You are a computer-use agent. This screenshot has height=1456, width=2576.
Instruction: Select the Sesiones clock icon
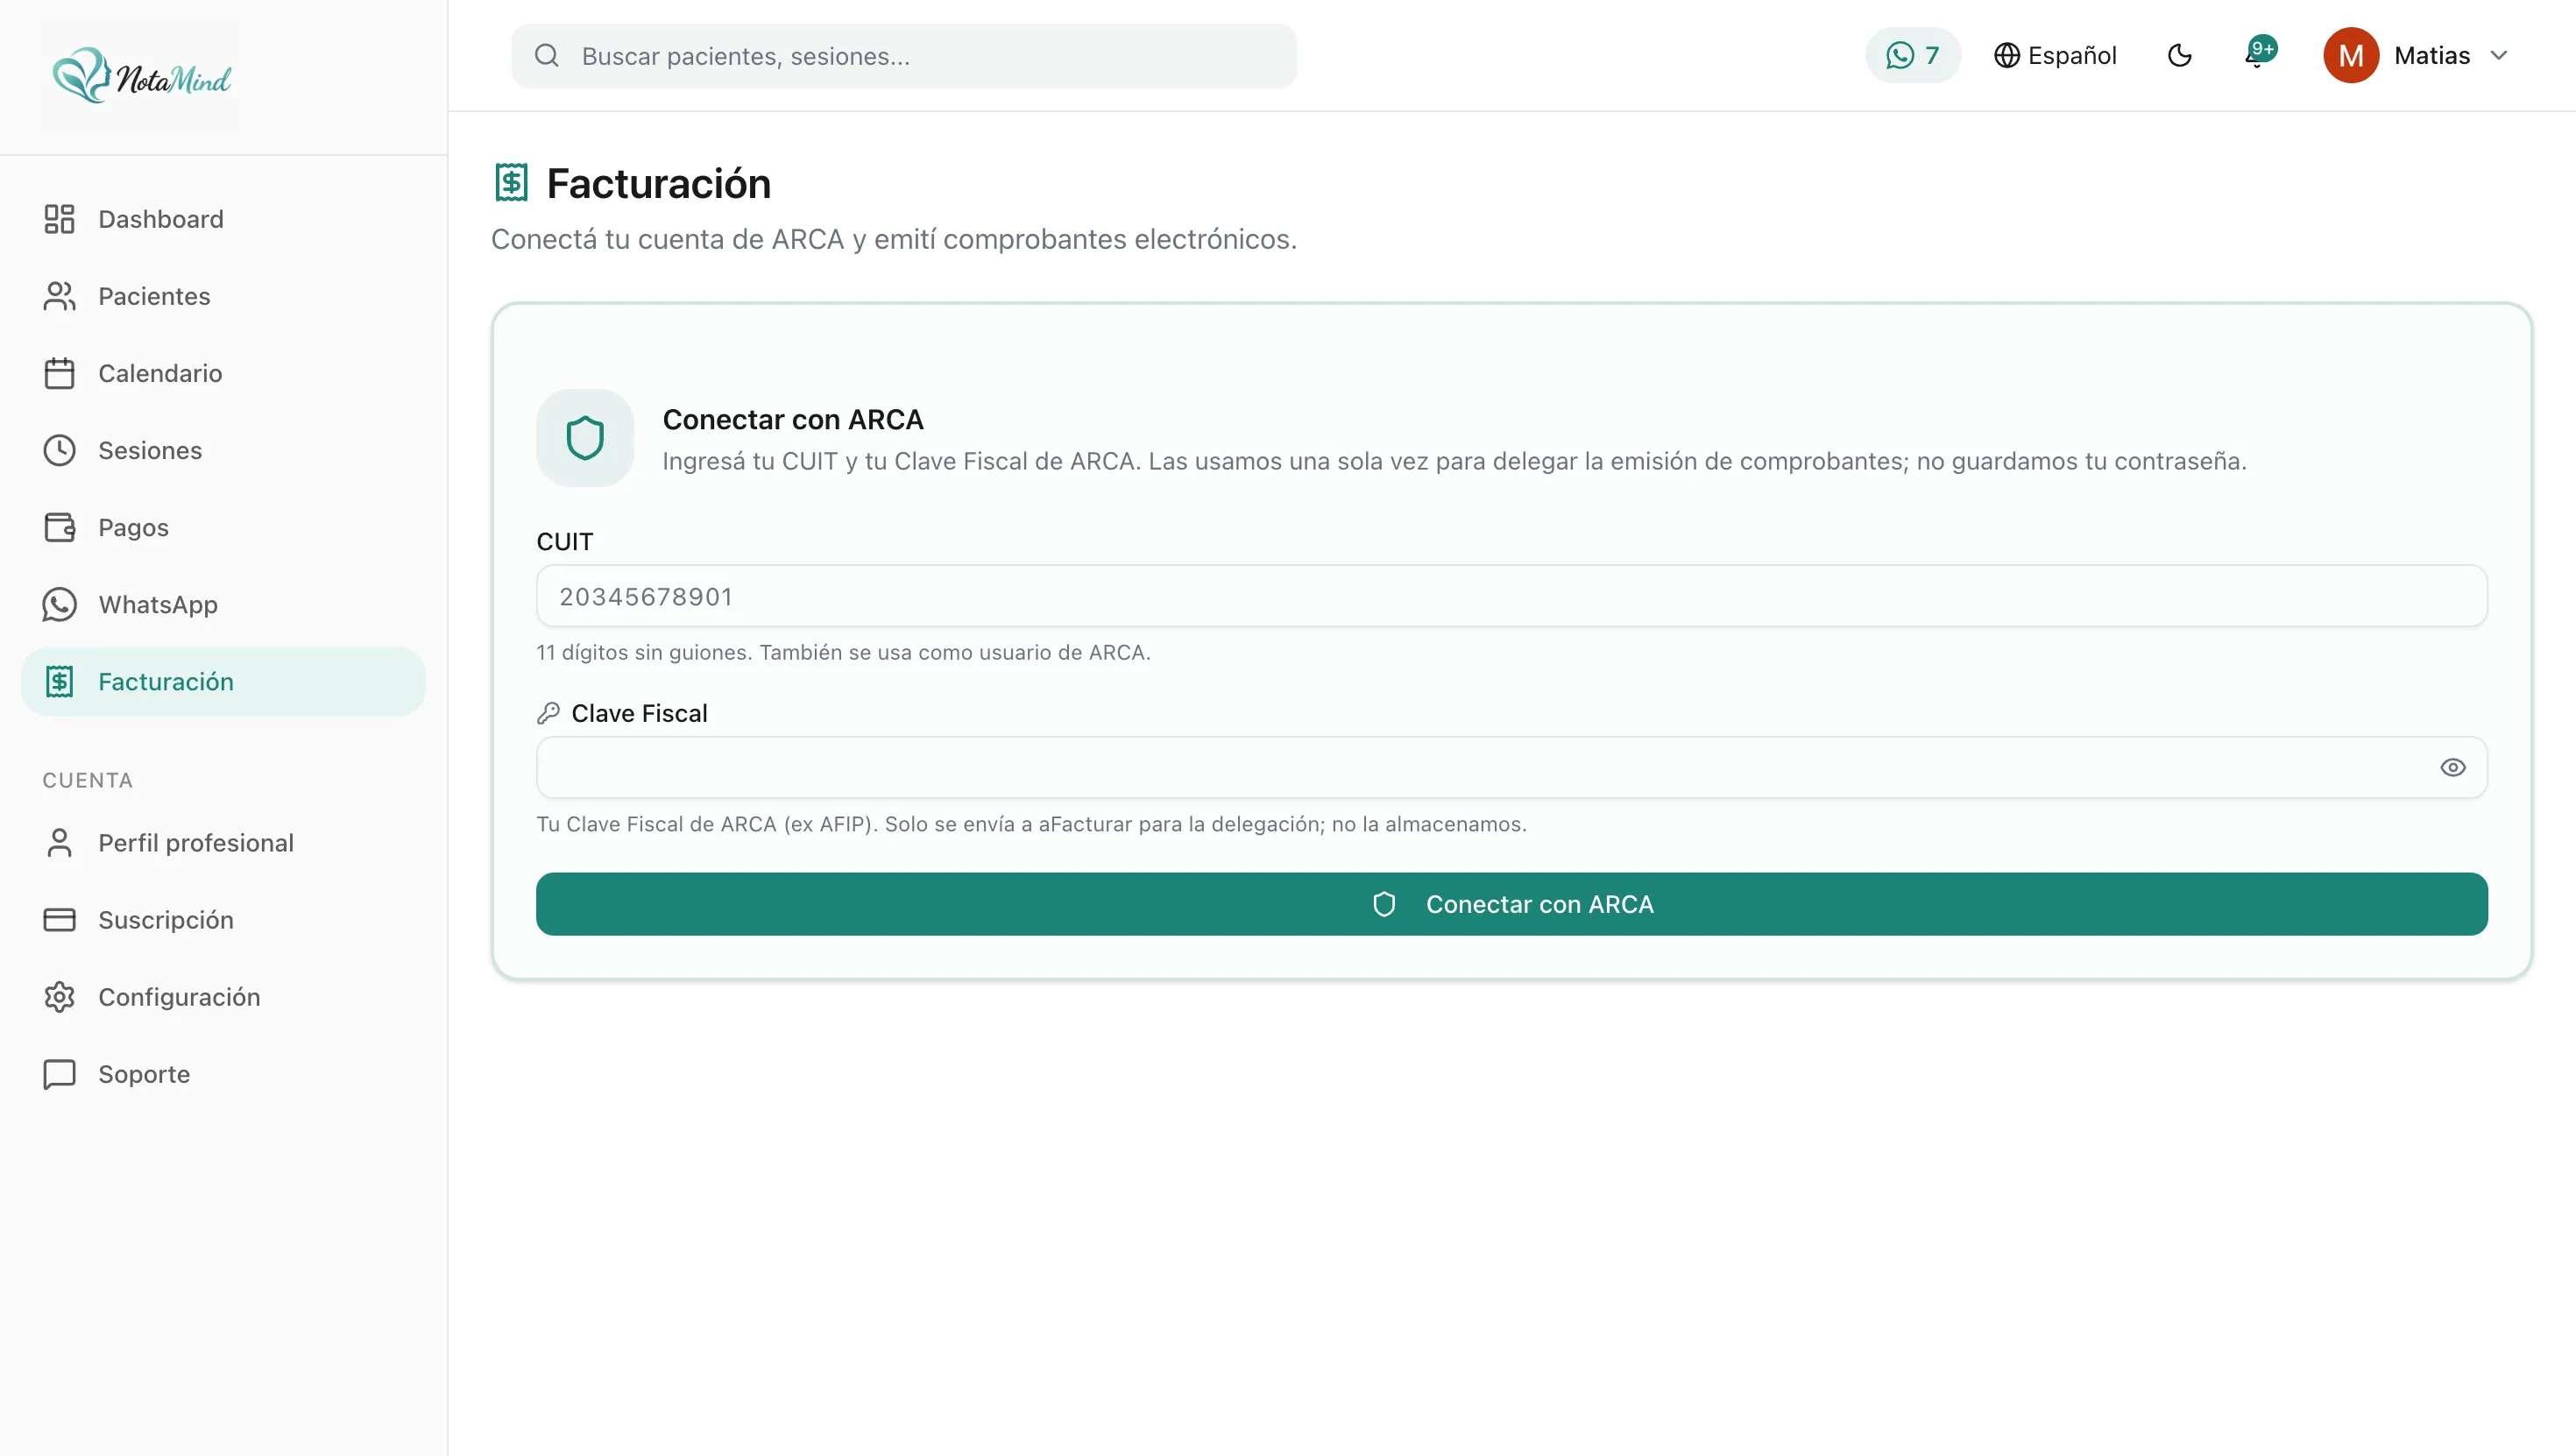pos(59,450)
